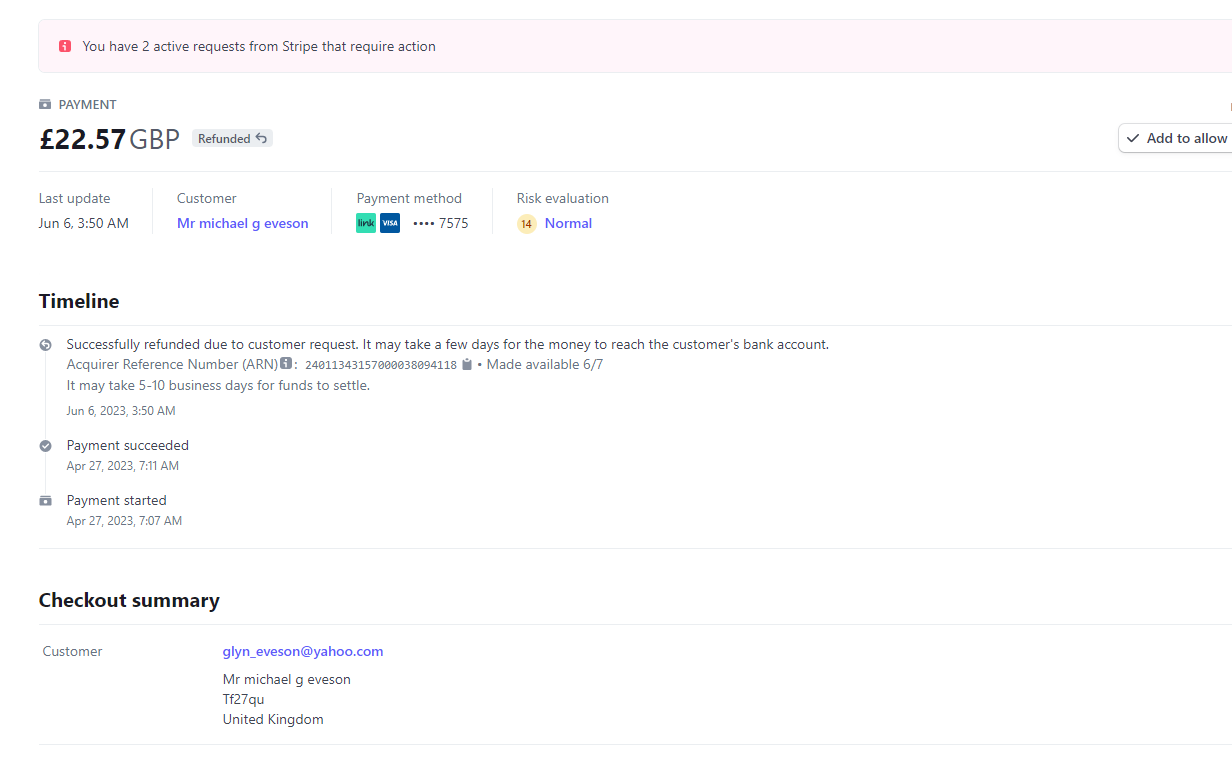Click the Link payment method logo
This screenshot has height=759, width=1232.
(x=366, y=223)
